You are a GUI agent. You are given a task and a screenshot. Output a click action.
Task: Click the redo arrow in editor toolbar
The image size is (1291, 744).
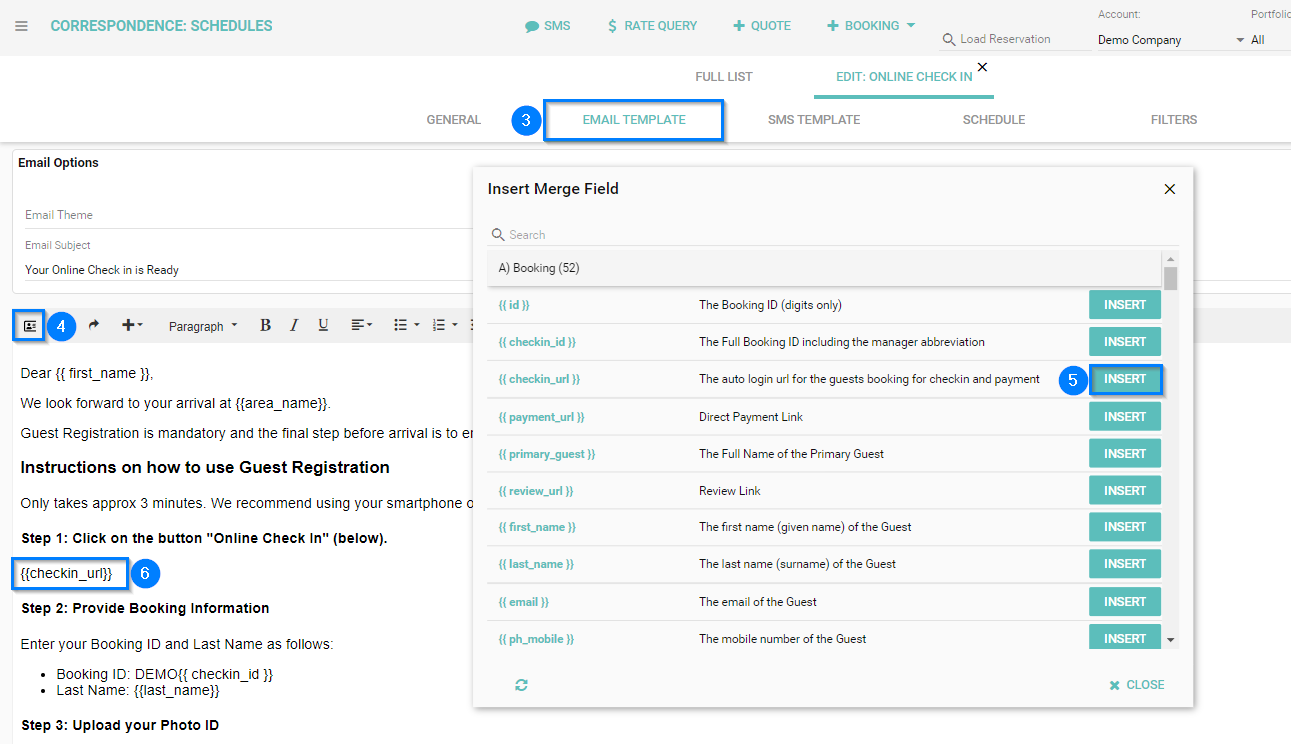tap(94, 325)
